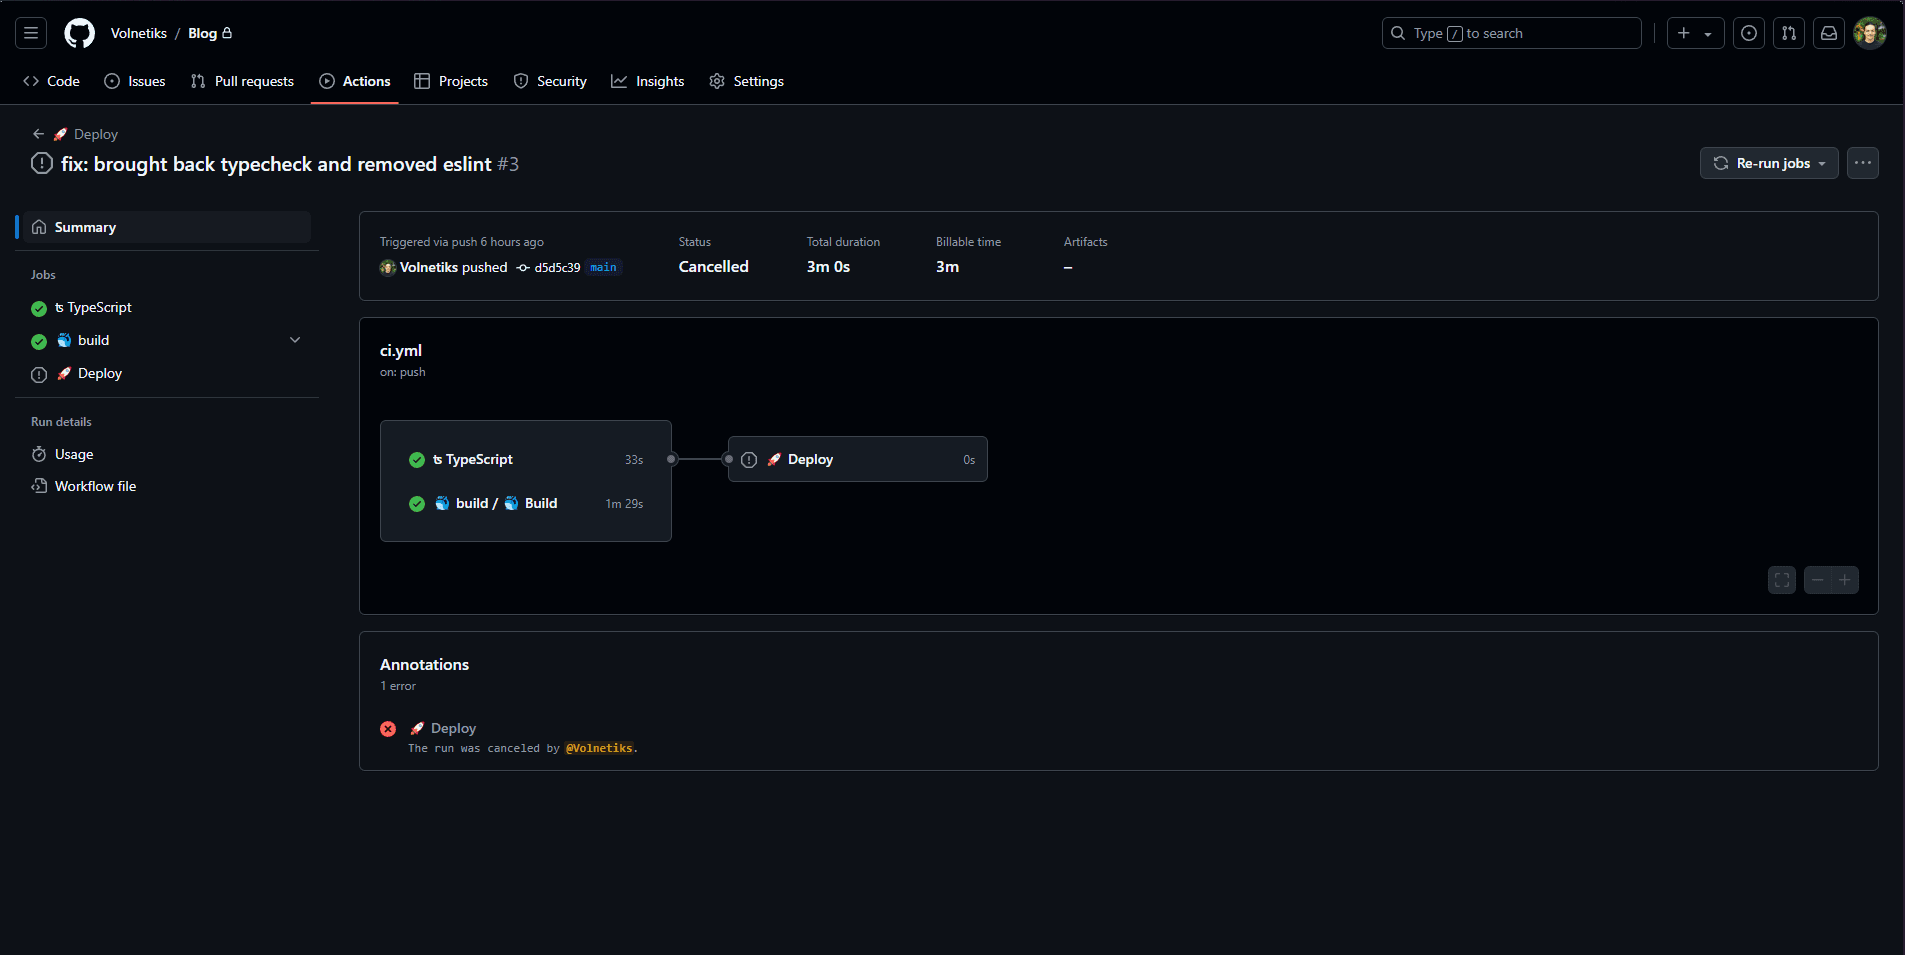1905x955 pixels.
Task: Open the pull requests header icon
Action: 1788,33
